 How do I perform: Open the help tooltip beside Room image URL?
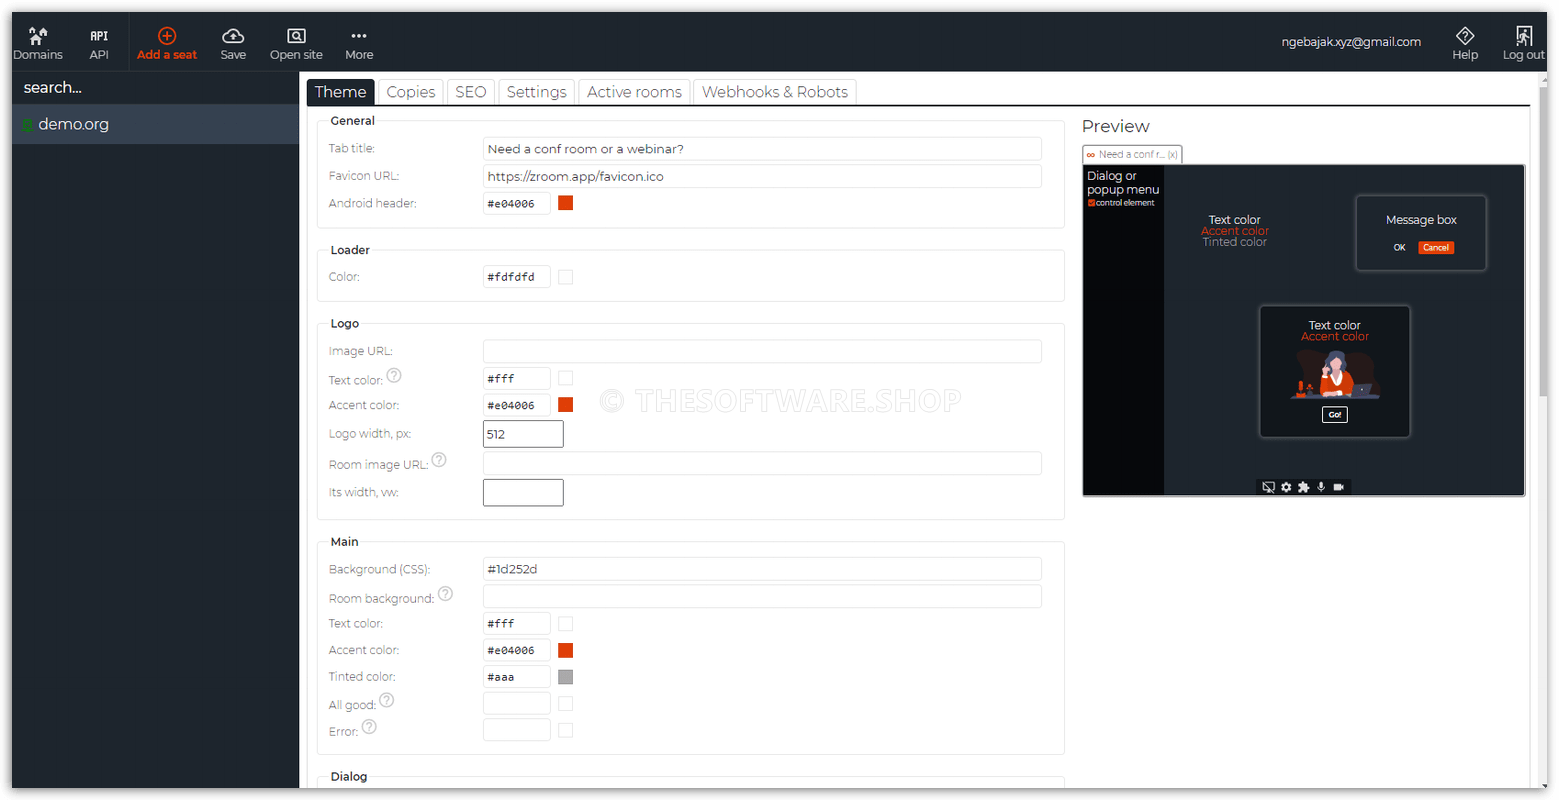point(439,460)
